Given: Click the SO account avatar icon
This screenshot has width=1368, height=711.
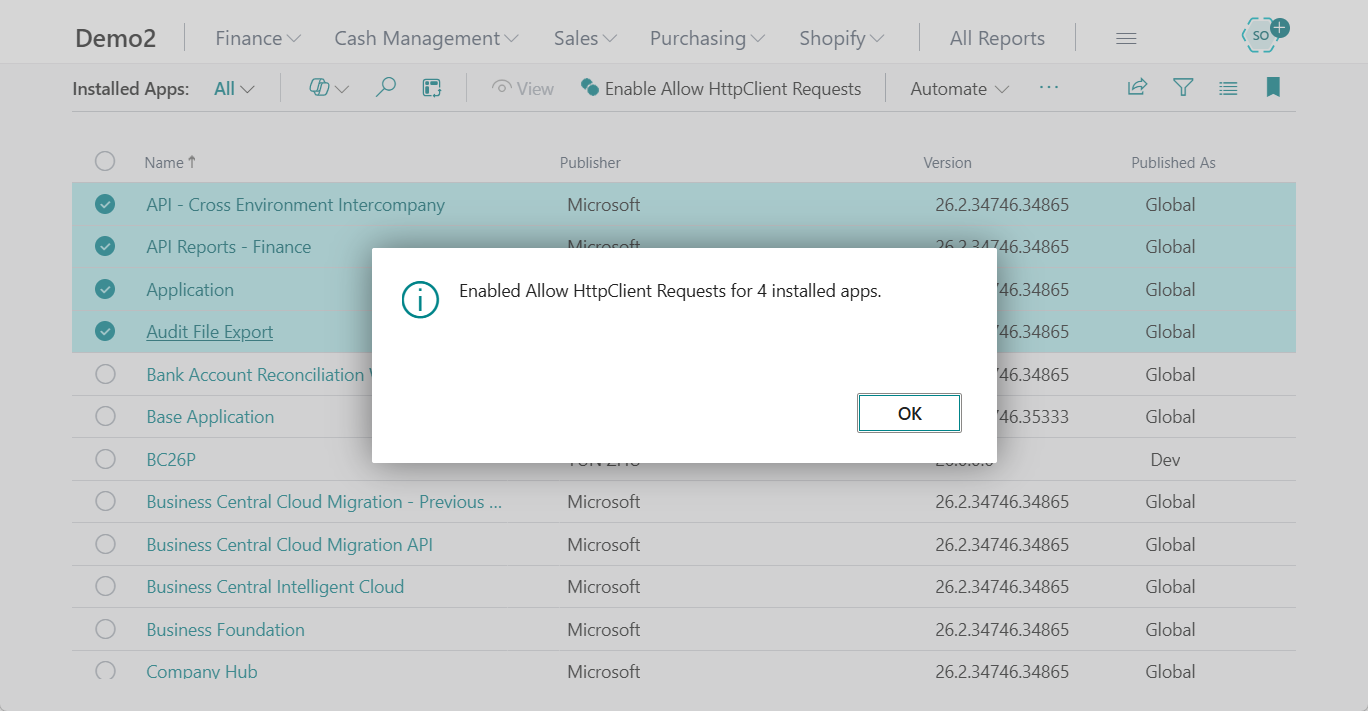Looking at the screenshot, I should pos(1258,34).
